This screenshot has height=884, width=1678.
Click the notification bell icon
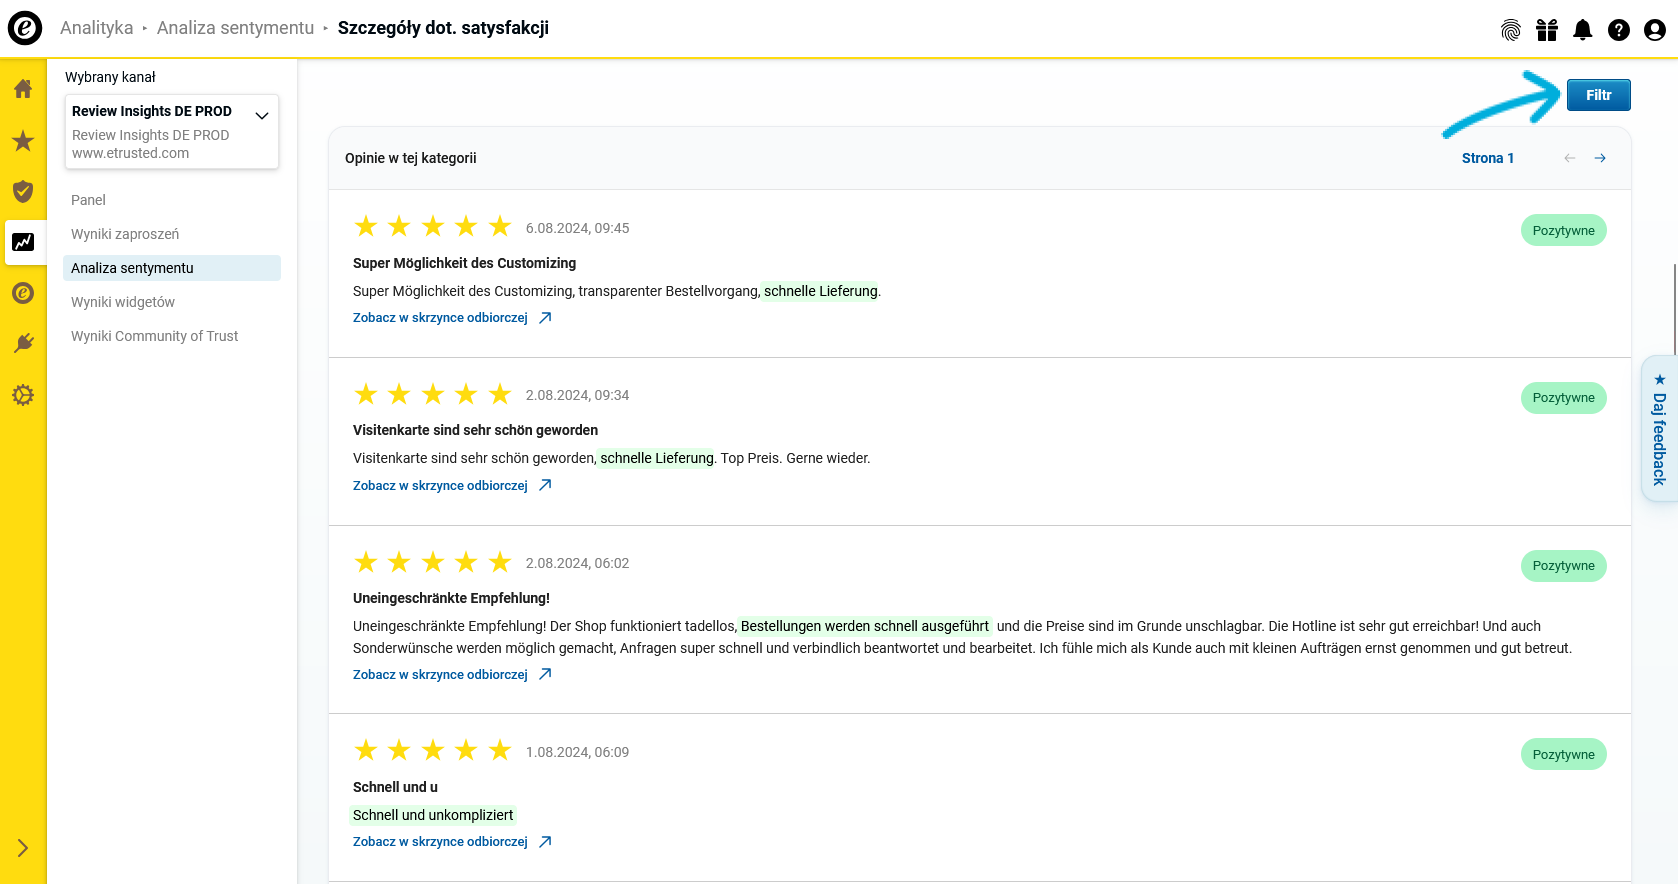tap(1583, 30)
